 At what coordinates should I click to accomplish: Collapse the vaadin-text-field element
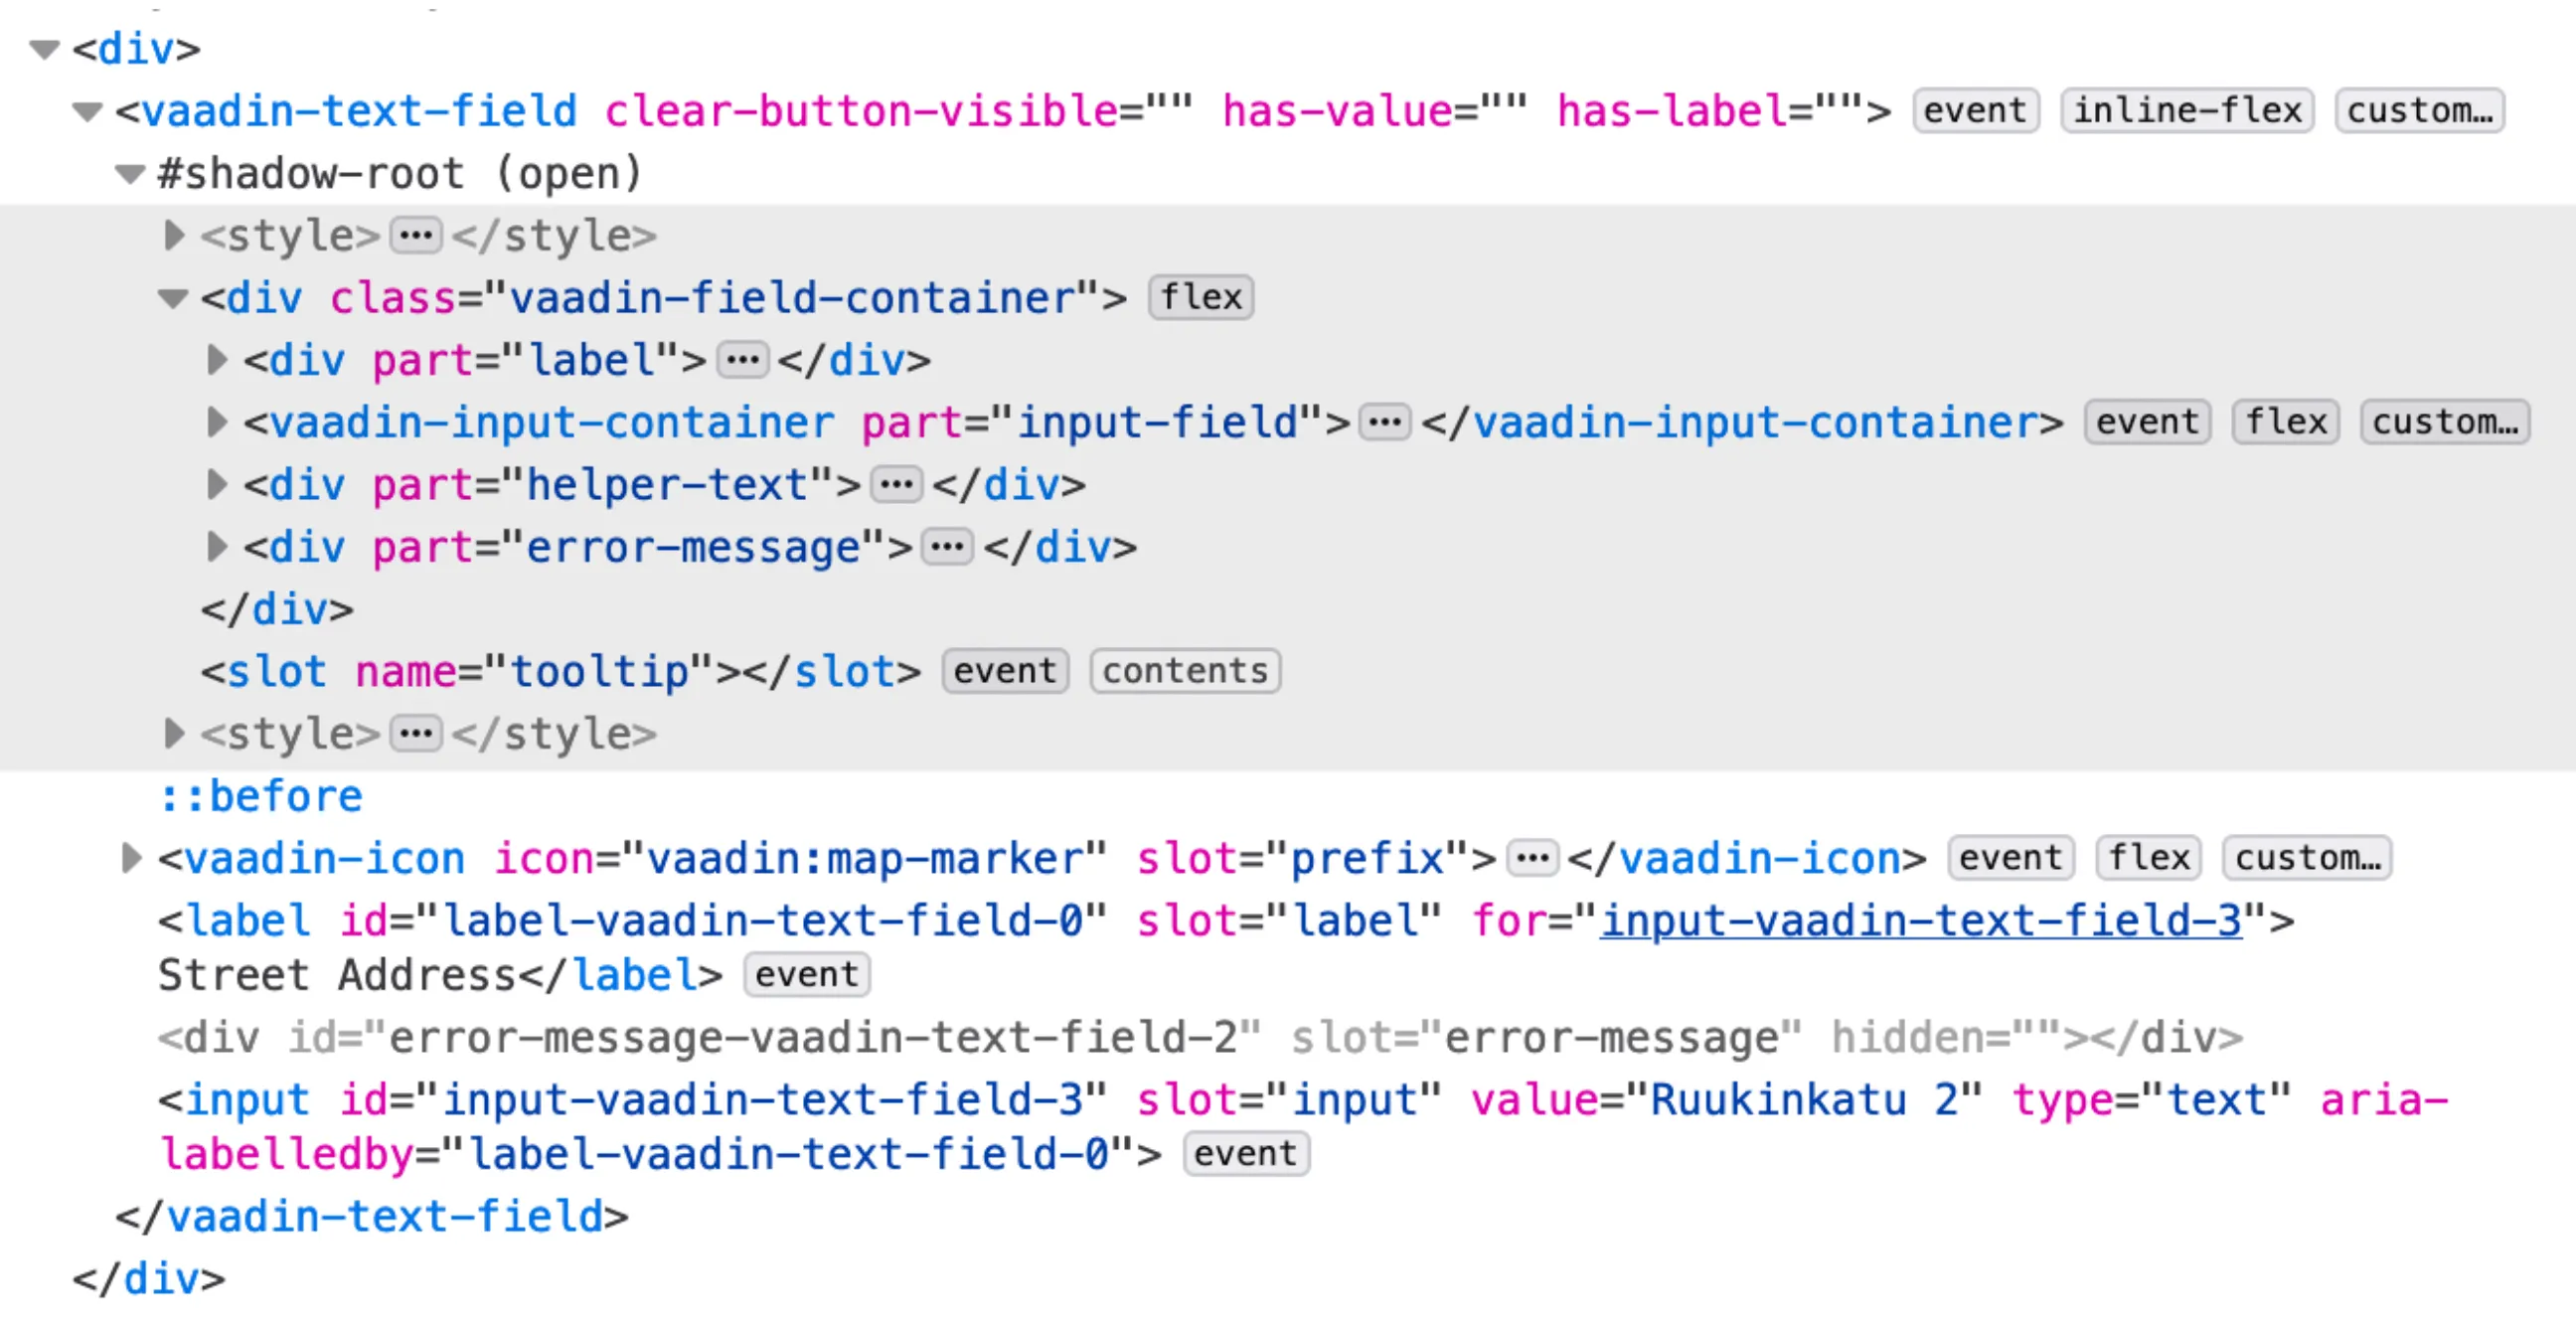[x=88, y=110]
